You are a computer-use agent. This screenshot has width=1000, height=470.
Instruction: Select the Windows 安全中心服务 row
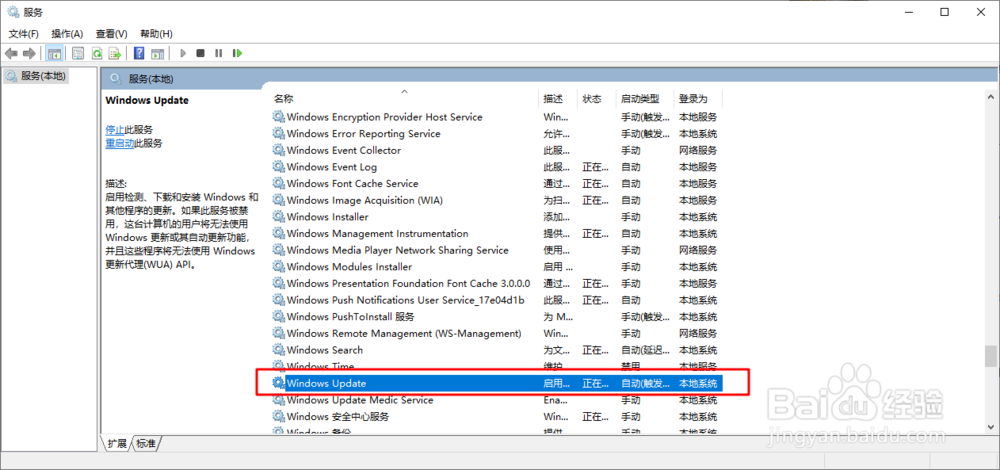(497, 416)
